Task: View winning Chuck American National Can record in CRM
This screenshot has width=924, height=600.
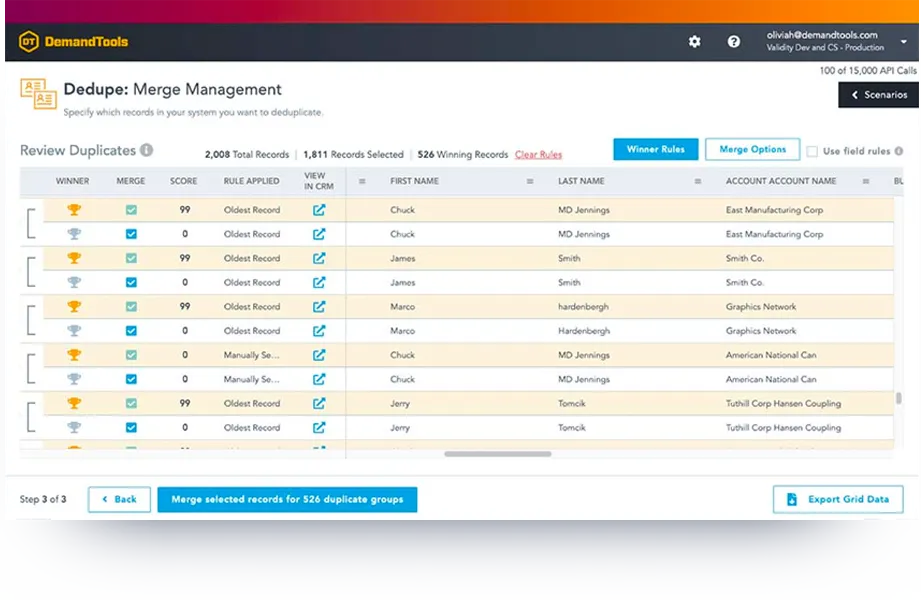Action: pyautogui.click(x=319, y=355)
